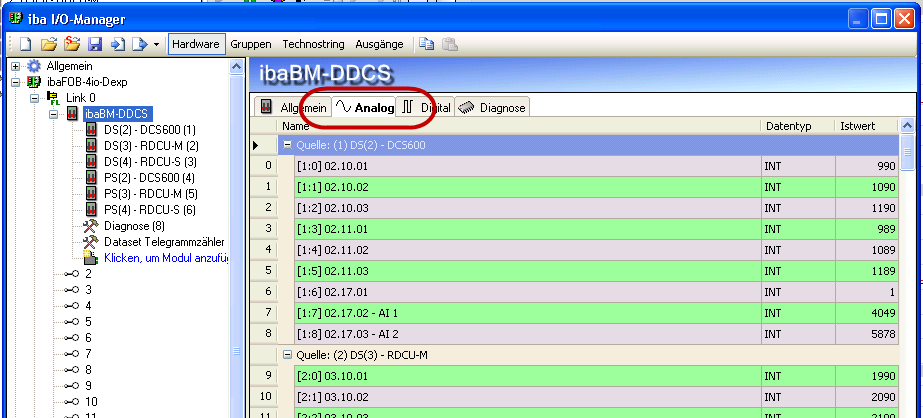Collapse the ibaBM-DDCS tree node
The height and width of the screenshot is (418, 923).
pyautogui.click(x=54, y=114)
